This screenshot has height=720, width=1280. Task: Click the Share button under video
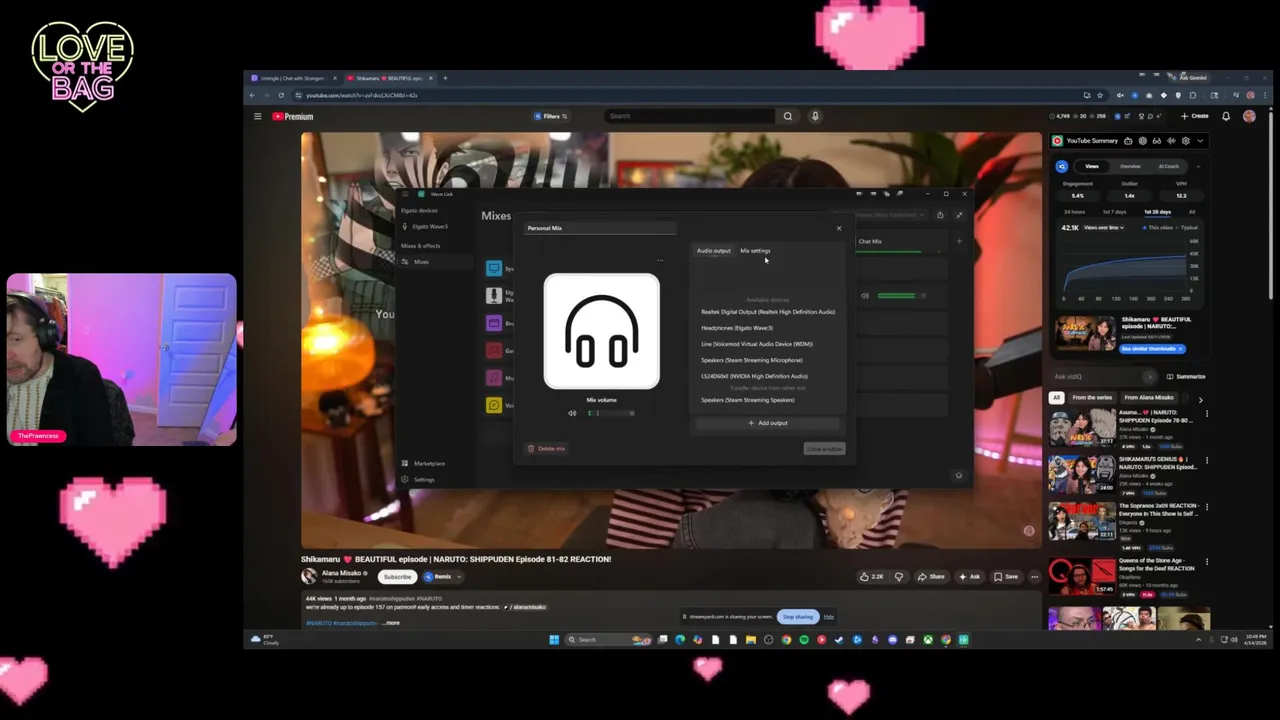[931, 577]
